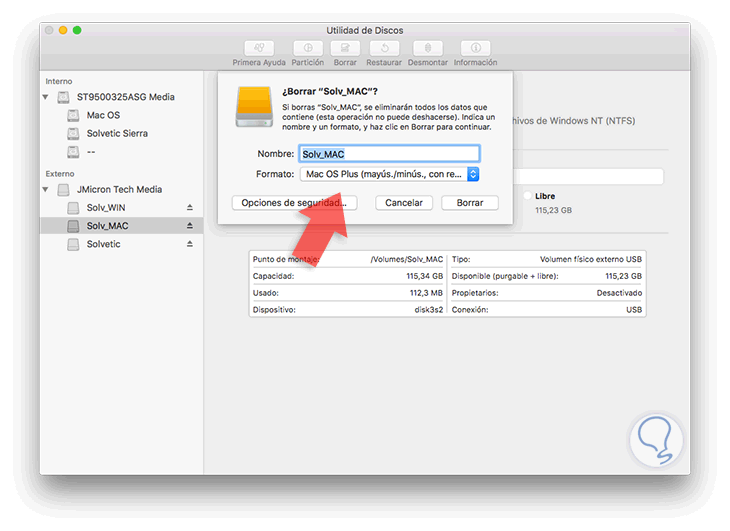Image resolution: width=730 pixels, height=531 pixels.
Task: Eject the Solv_WIN volume
Action: (x=189, y=207)
